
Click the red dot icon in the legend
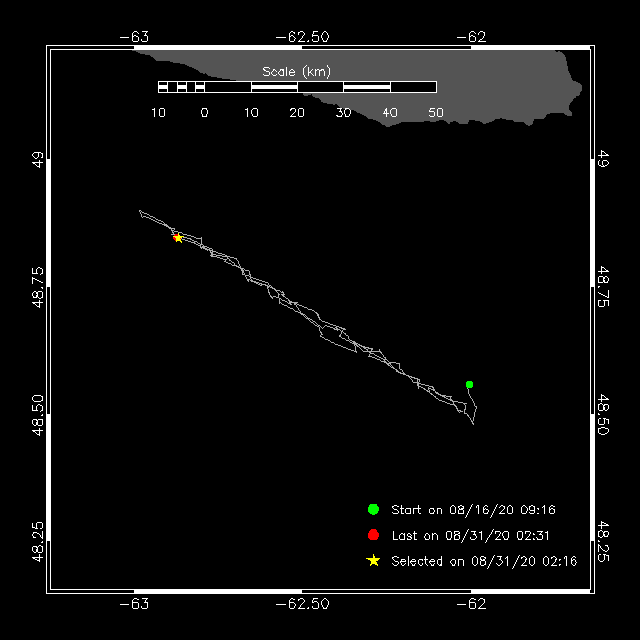373,535
